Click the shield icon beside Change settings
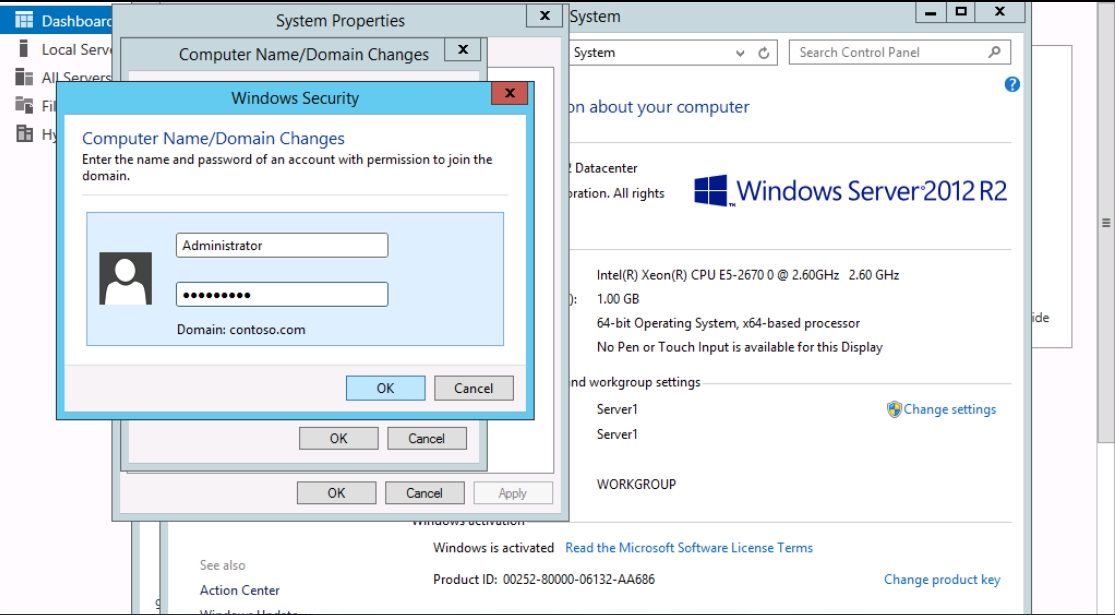This screenshot has height=615, width=1115. pyautogui.click(x=894, y=409)
